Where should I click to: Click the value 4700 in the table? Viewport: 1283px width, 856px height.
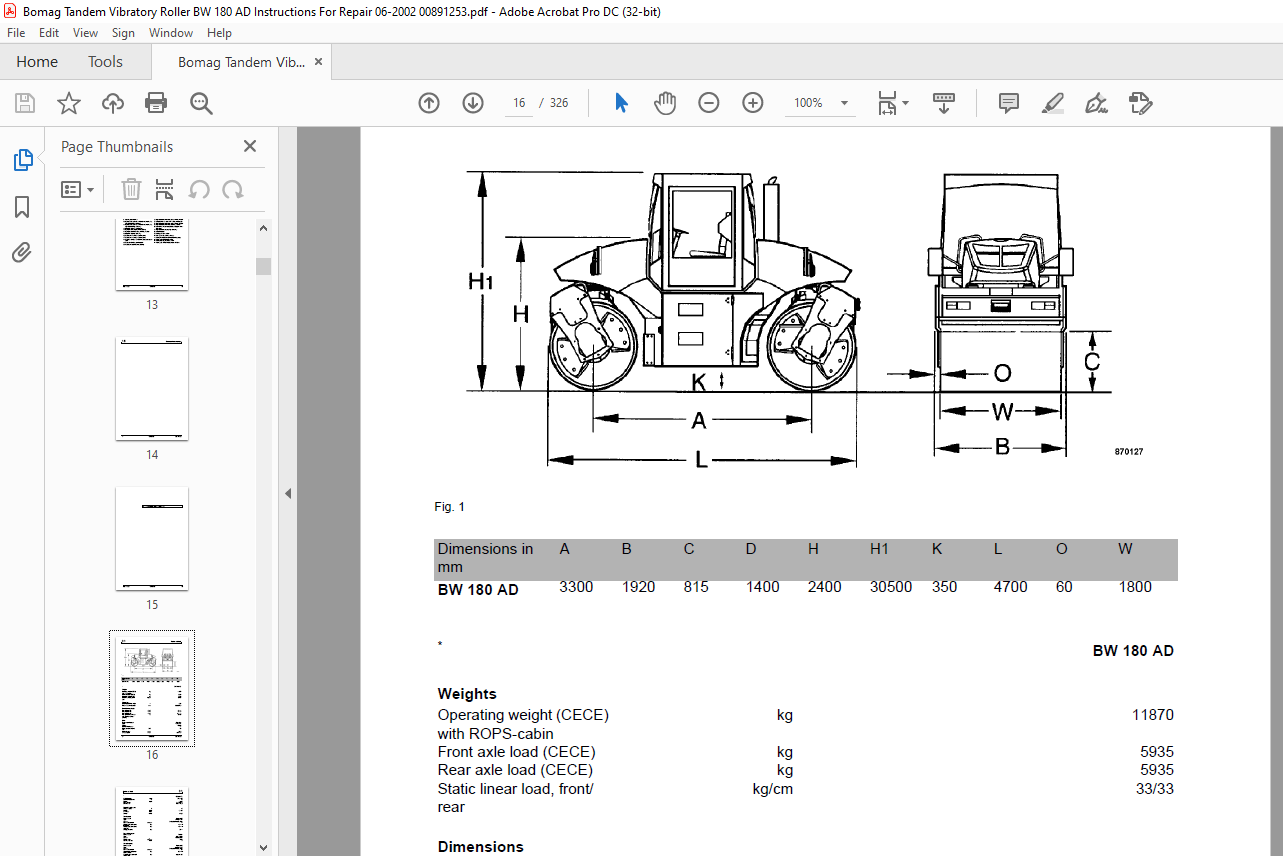[x=1010, y=587]
